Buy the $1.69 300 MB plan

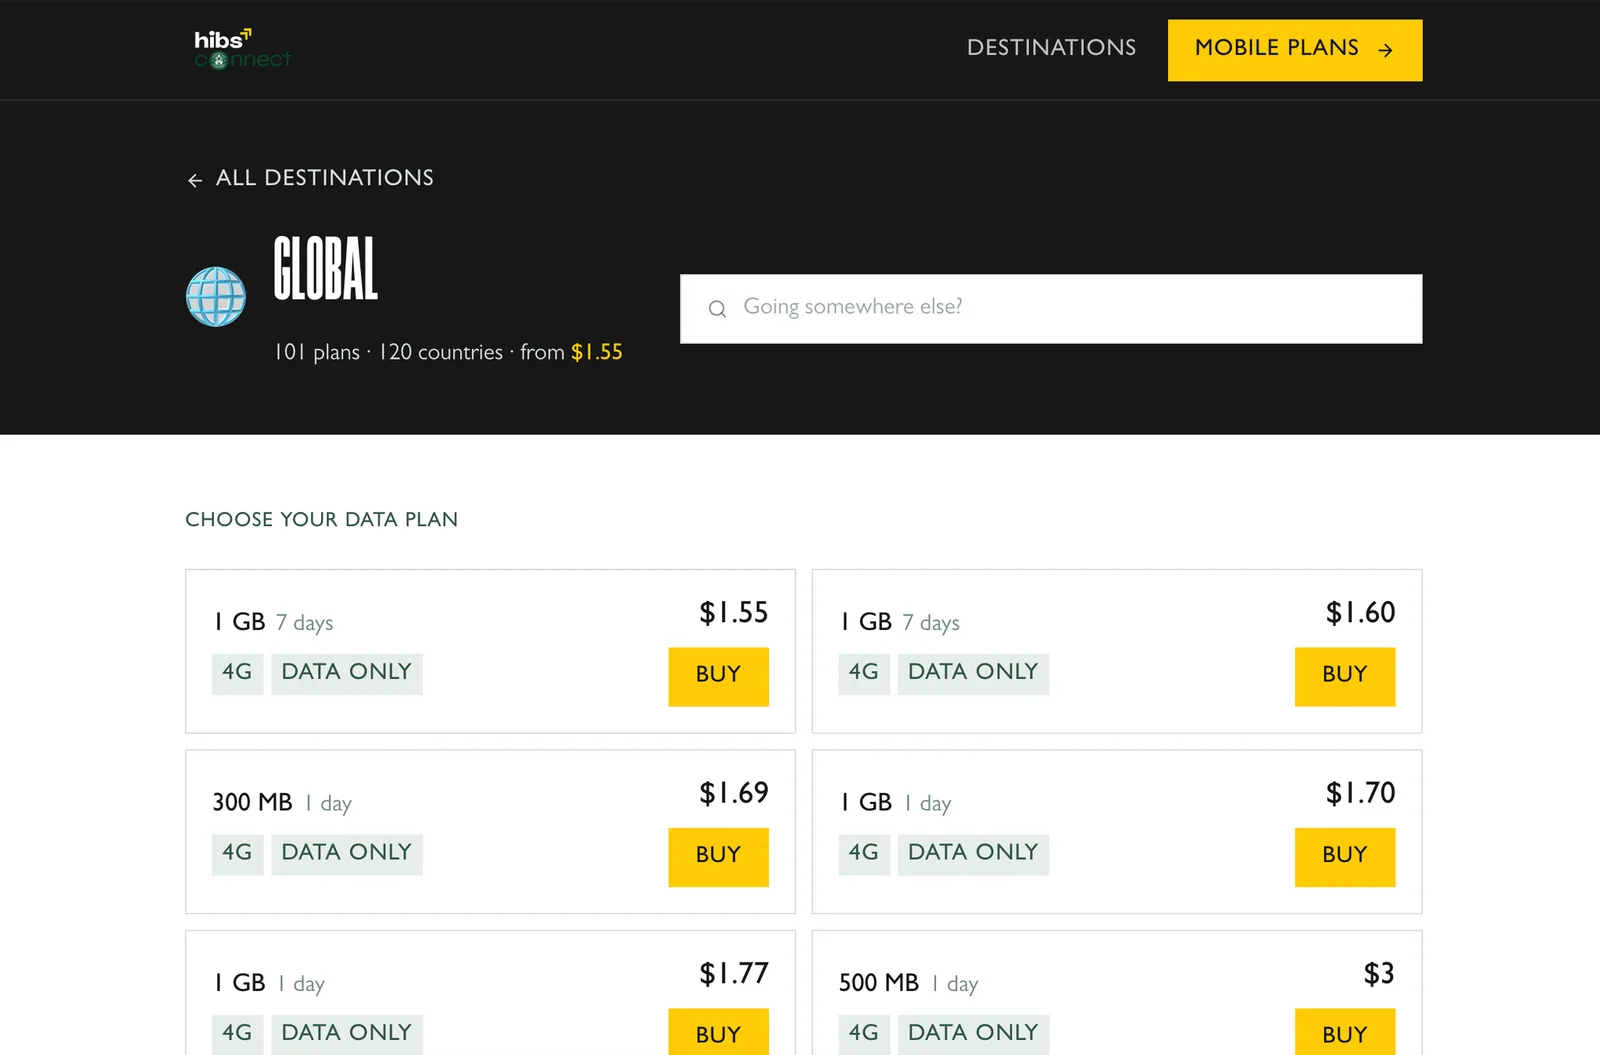718,857
